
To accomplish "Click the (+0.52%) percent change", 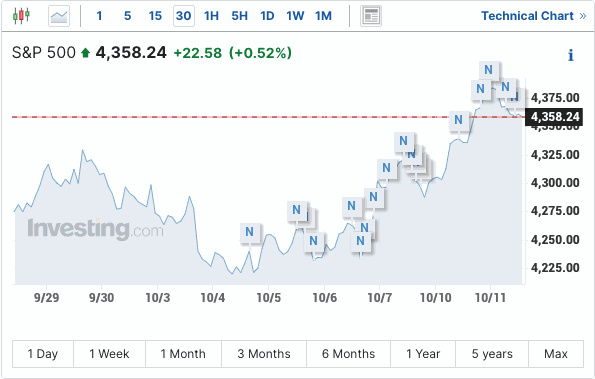I will pyautogui.click(x=260, y=53).
